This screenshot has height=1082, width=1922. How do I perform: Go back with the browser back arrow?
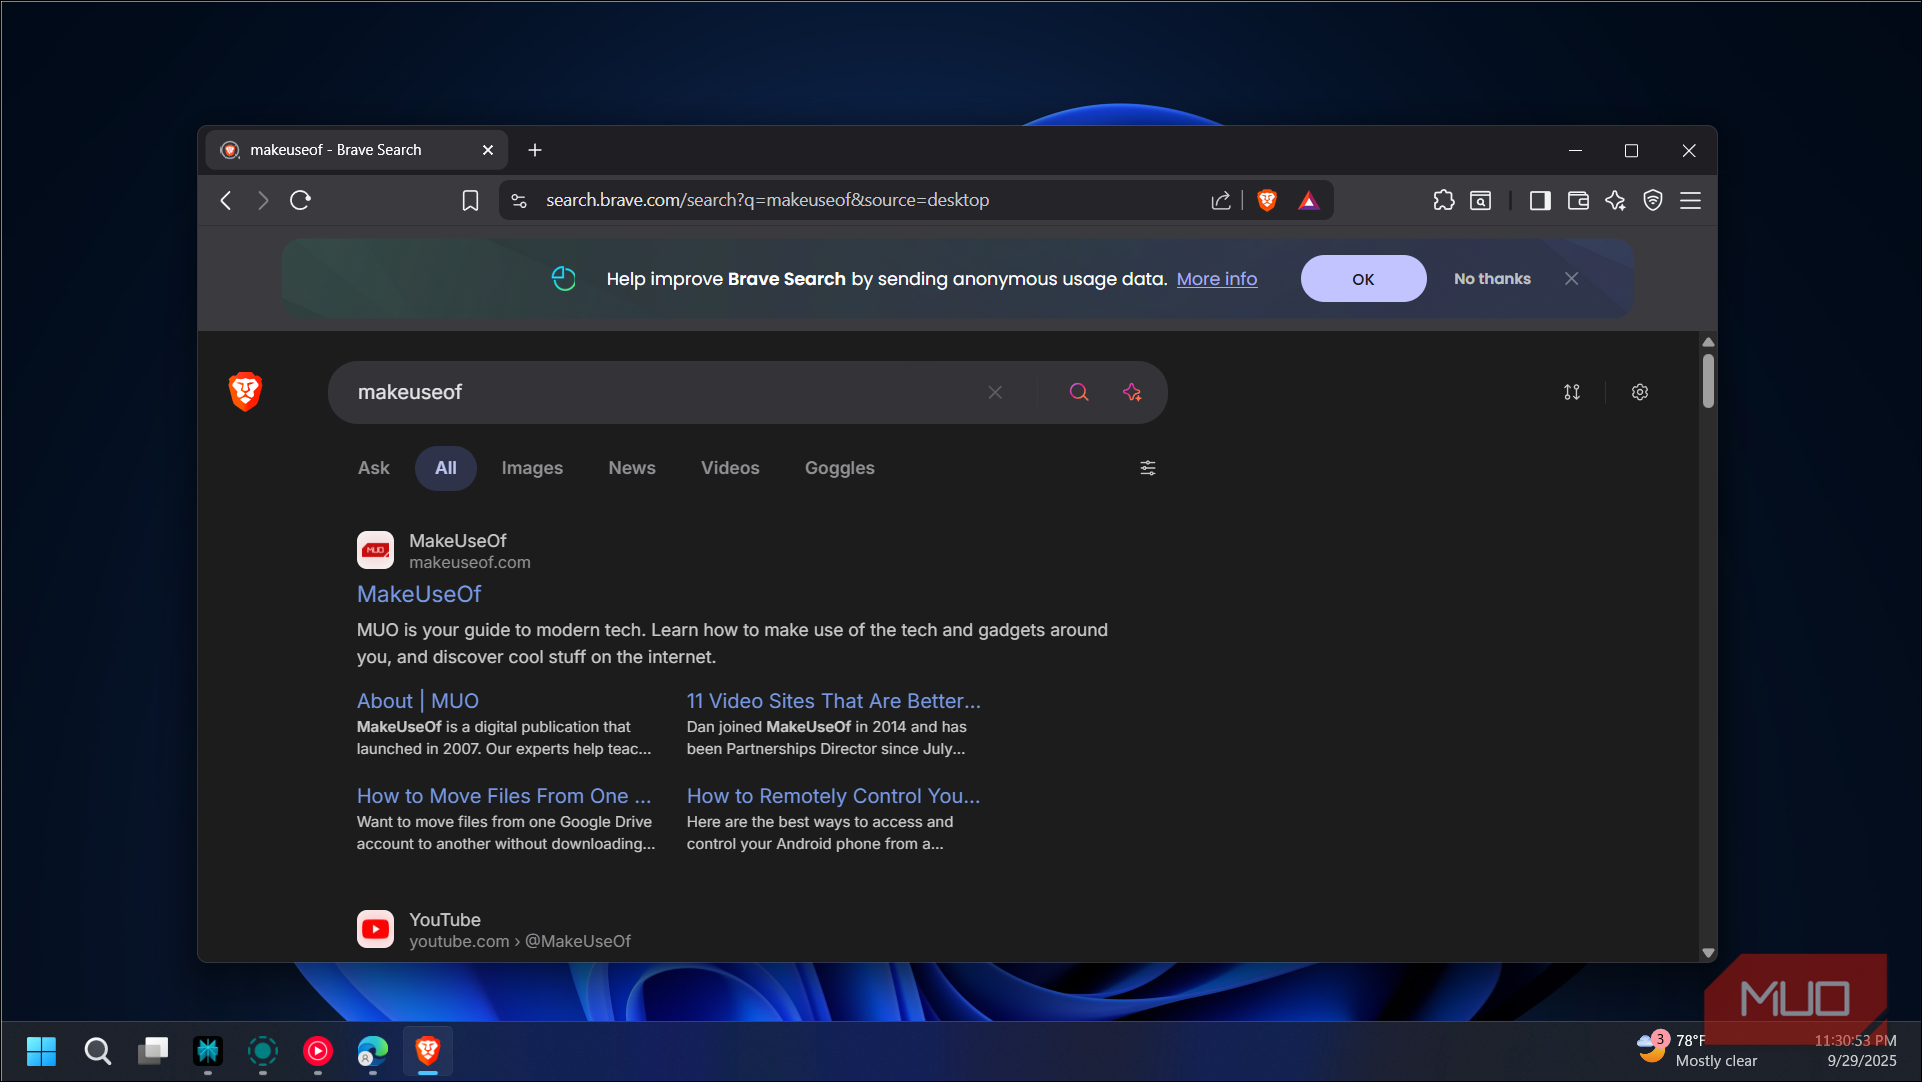pyautogui.click(x=226, y=200)
